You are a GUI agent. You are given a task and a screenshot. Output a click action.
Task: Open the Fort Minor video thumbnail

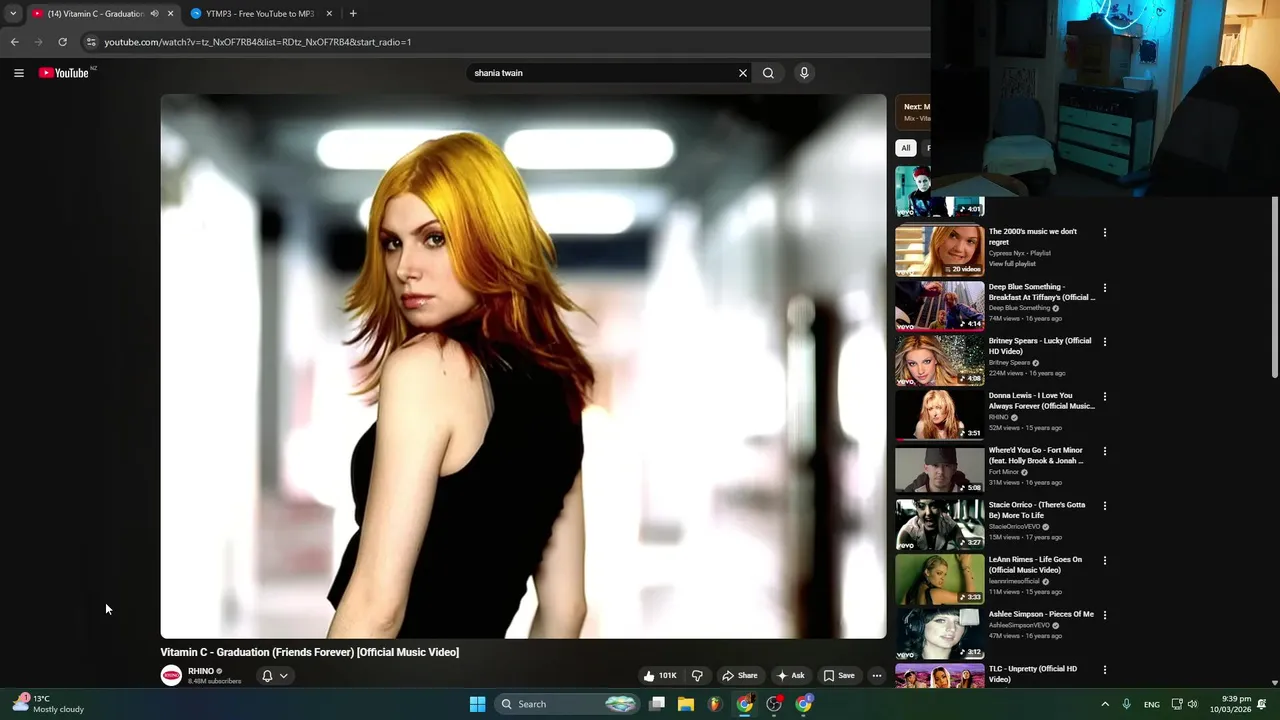940,469
